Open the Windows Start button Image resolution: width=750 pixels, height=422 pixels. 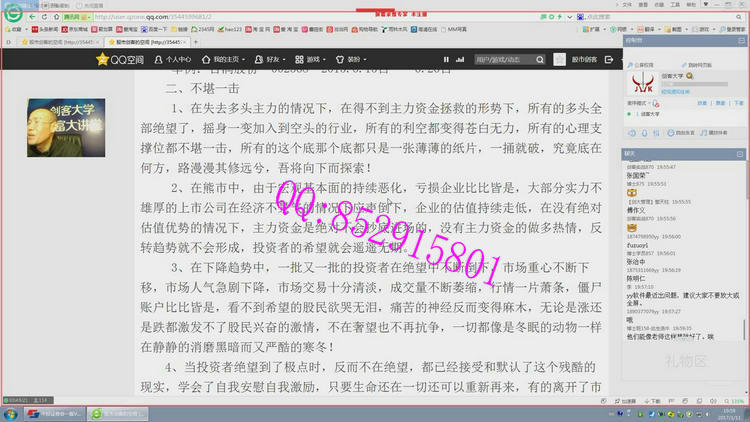coord(10,413)
